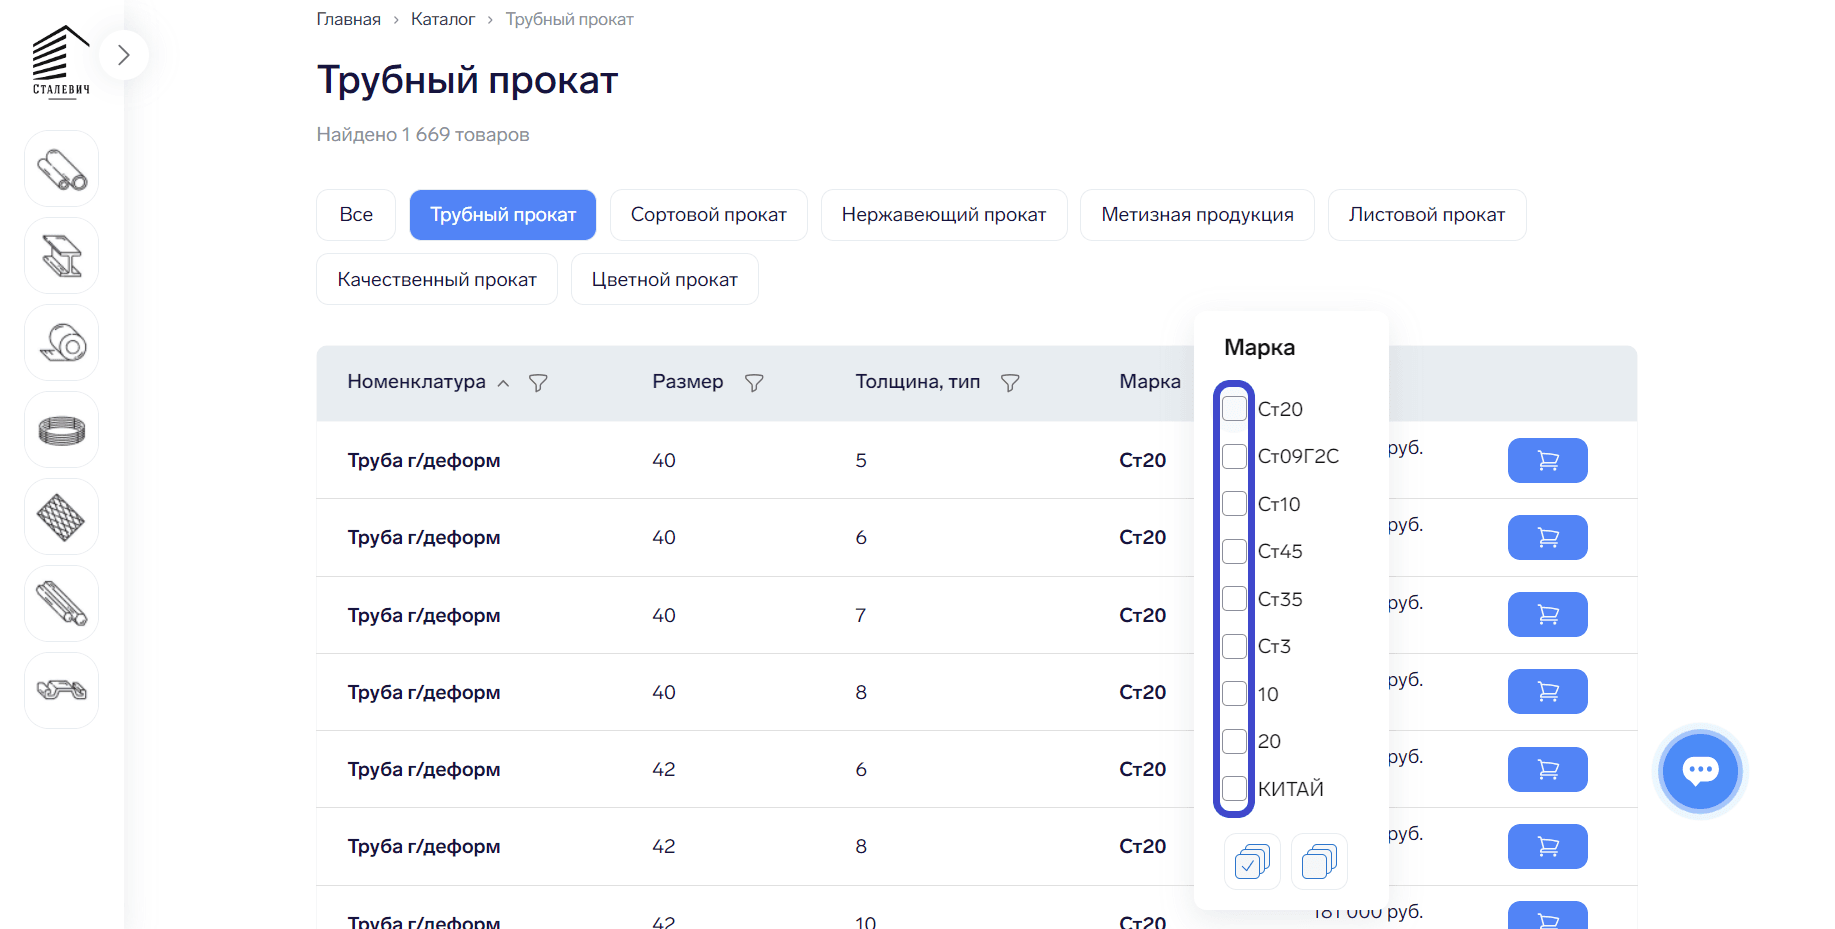Select the Все category tab
This screenshot has width=1835, height=929.
pyautogui.click(x=356, y=215)
